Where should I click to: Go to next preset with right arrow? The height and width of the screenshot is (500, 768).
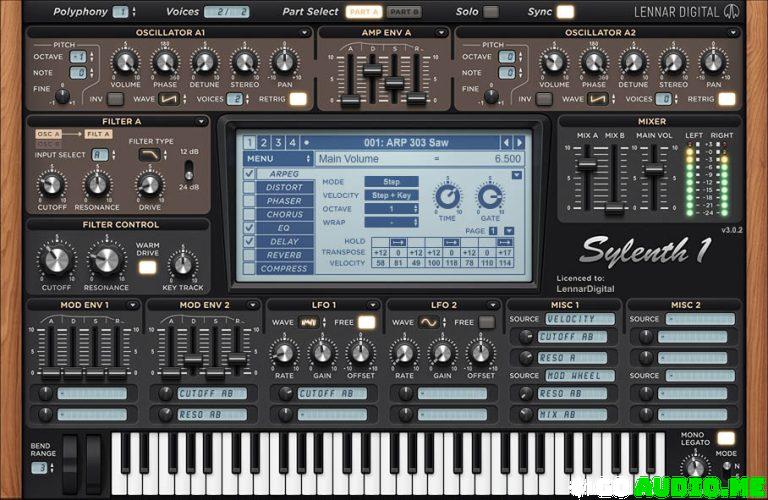click(519, 143)
